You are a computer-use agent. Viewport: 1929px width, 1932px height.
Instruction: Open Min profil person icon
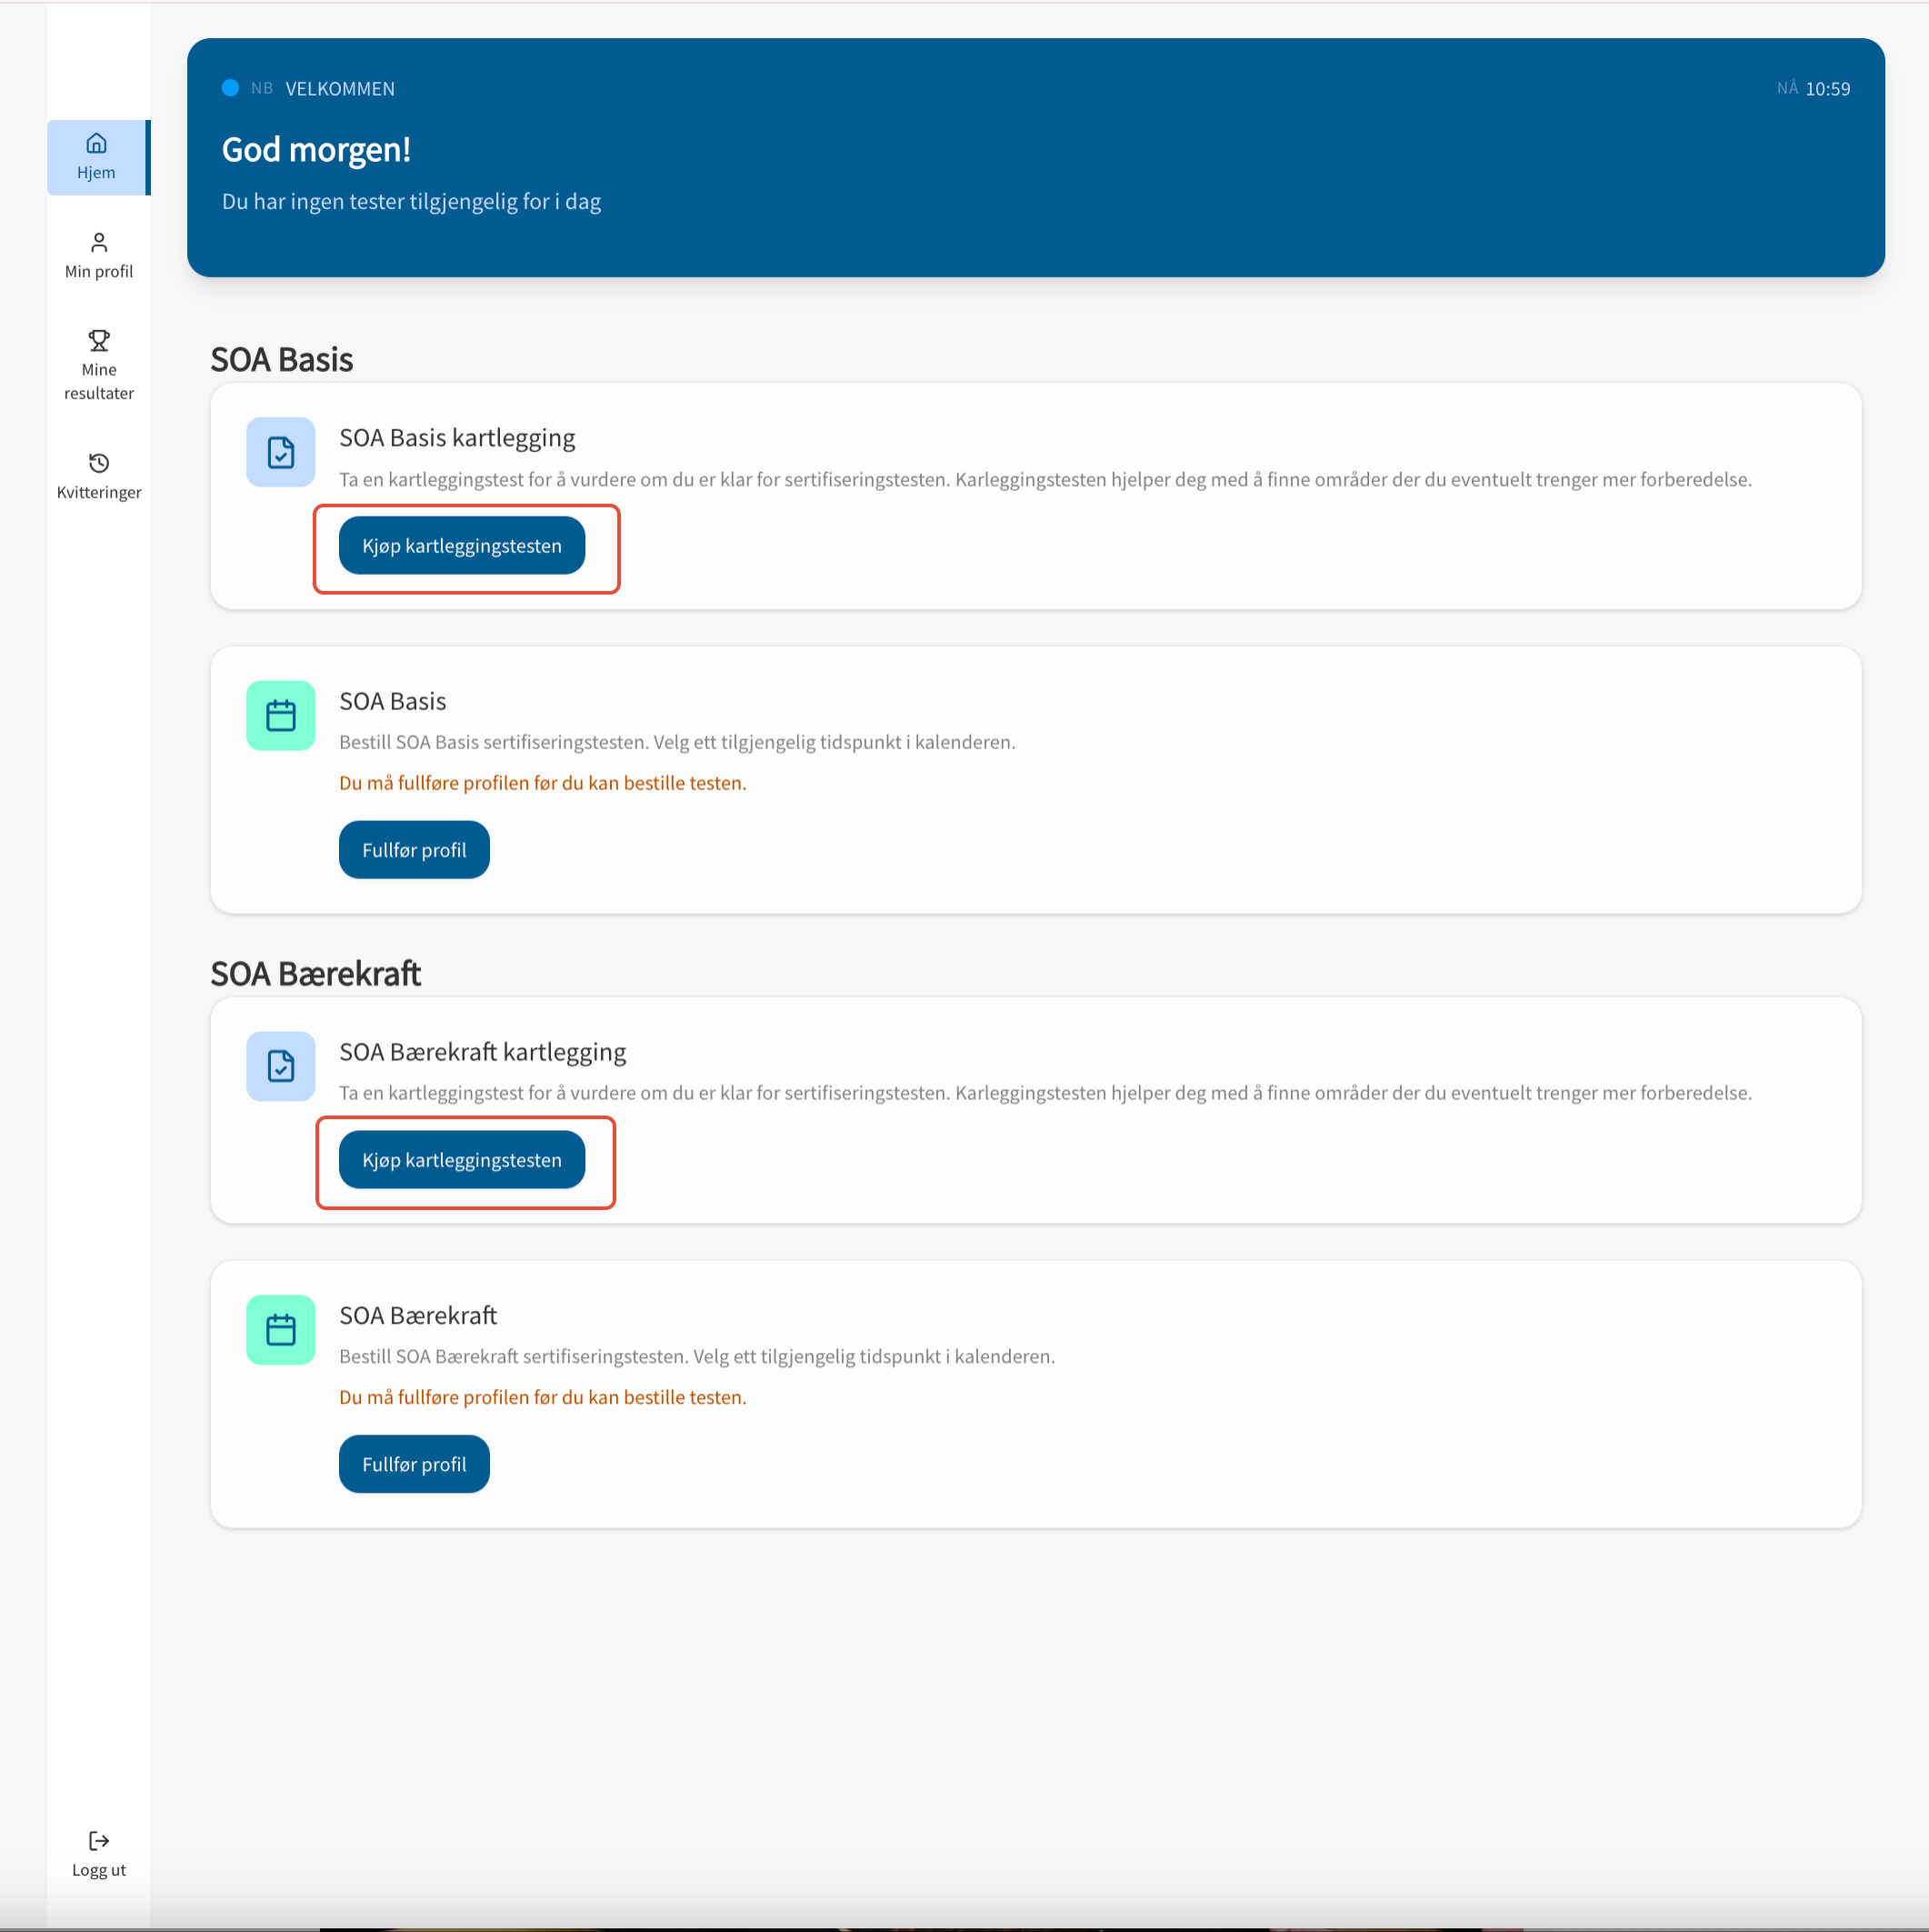(98, 243)
